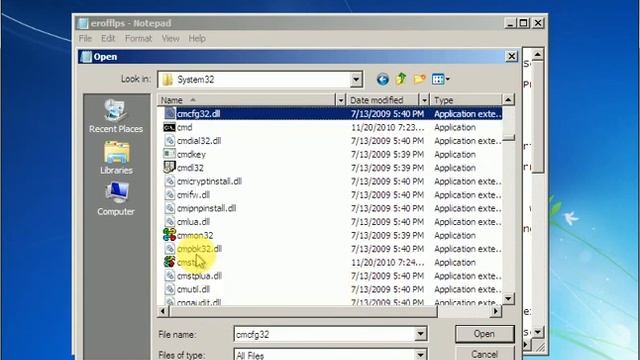The height and width of the screenshot is (360, 640).
Task: Click the Notepad title bar icon
Action: pyautogui.click(x=83, y=23)
